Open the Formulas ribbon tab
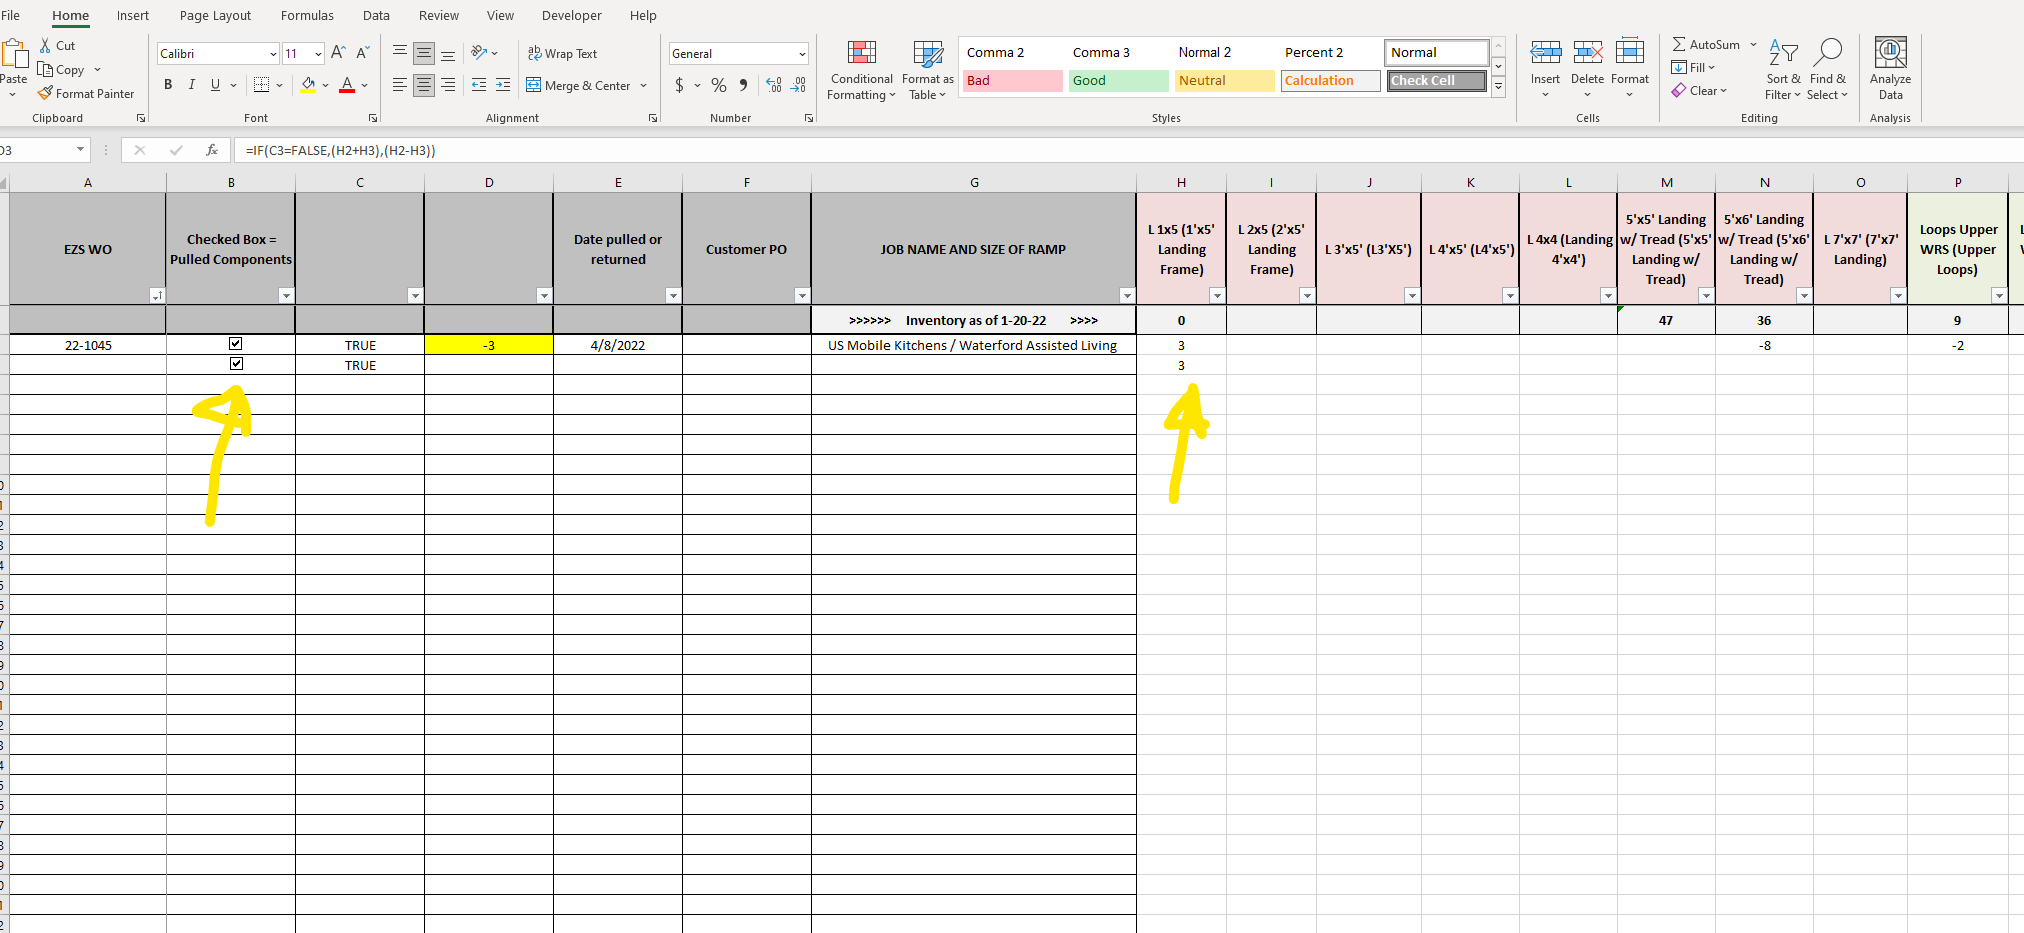Viewport: 2024px width, 933px height. 307,15
